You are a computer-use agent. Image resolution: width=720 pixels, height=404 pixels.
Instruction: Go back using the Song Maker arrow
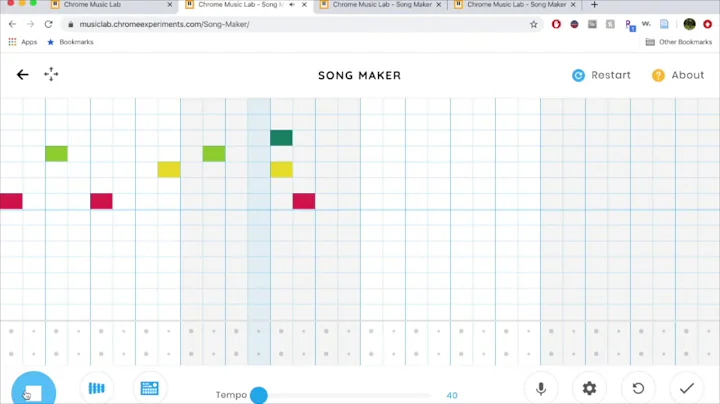22,74
